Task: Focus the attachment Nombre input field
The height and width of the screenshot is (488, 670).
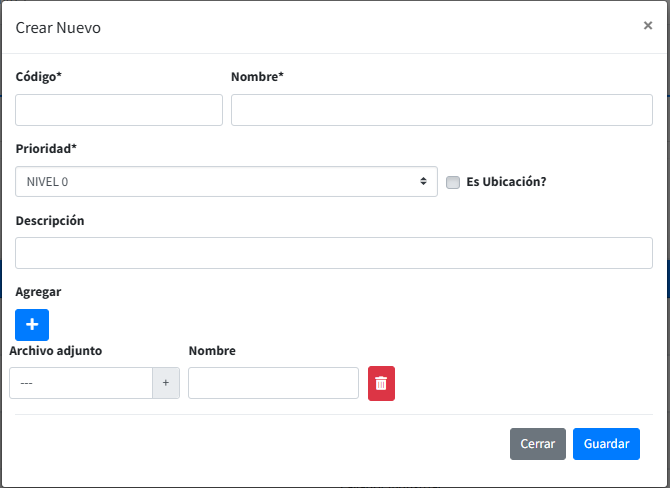Action: pos(273,383)
